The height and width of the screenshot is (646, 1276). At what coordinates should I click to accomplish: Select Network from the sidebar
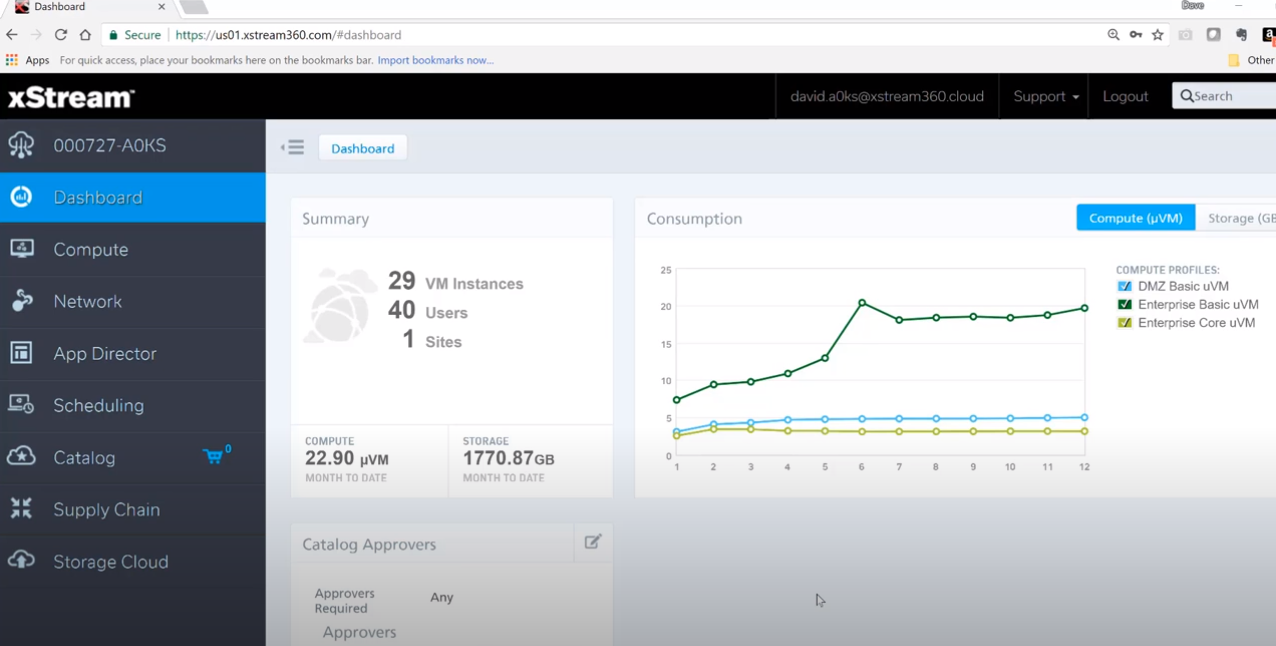pyautogui.click(x=87, y=301)
